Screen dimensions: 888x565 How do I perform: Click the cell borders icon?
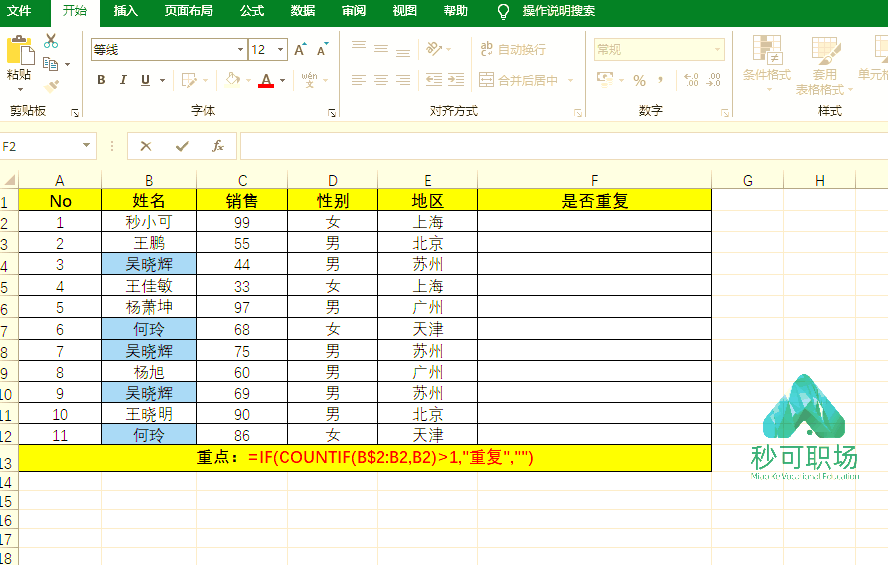(189, 80)
